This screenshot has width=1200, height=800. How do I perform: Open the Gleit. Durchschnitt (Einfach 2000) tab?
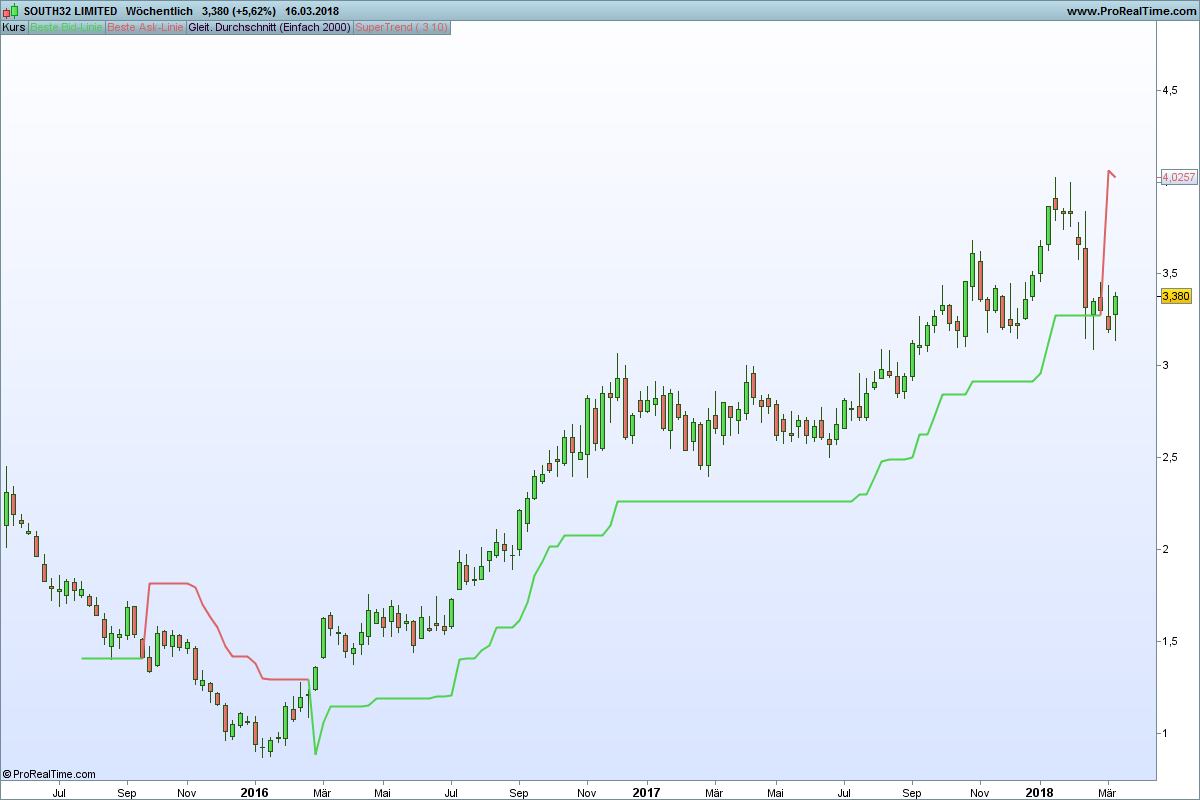pyautogui.click(x=270, y=27)
